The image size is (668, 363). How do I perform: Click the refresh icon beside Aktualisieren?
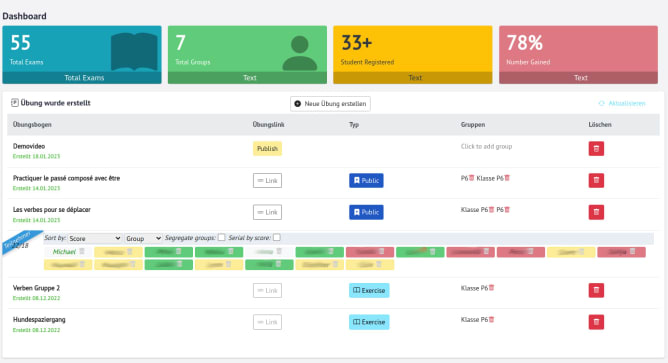tap(602, 104)
